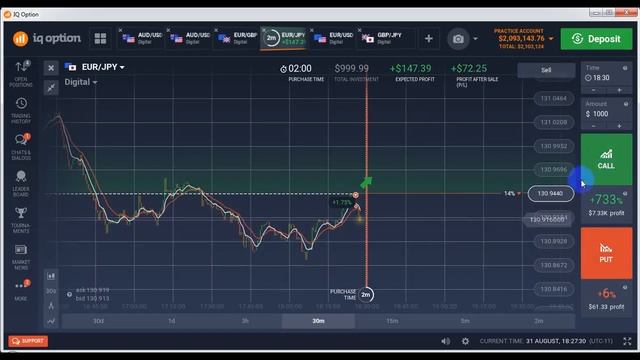Screen dimensions: 640x360
Task: Select the 15m timeframe
Action: [x=392, y=321]
